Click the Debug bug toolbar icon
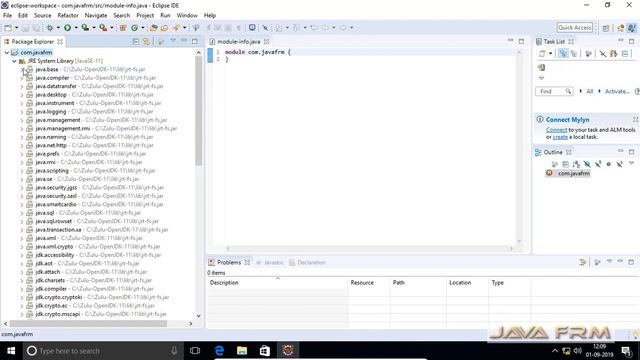The image size is (640, 360). (x=50, y=28)
